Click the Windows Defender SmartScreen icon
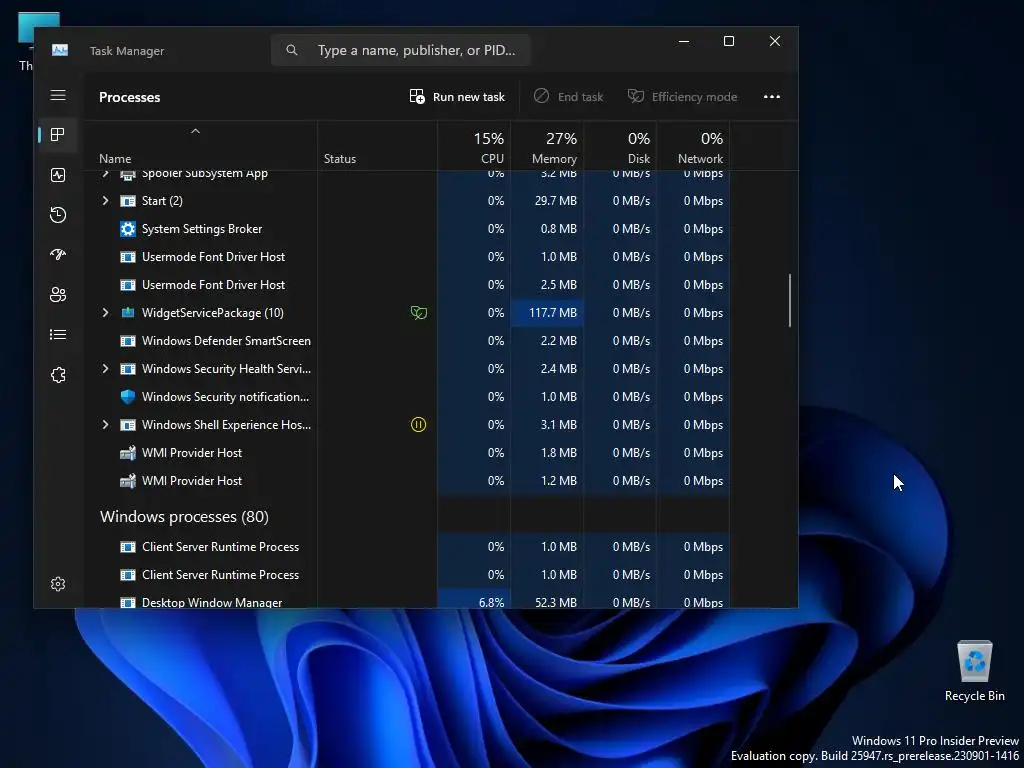The width and height of the screenshot is (1024, 768). pyautogui.click(x=128, y=341)
